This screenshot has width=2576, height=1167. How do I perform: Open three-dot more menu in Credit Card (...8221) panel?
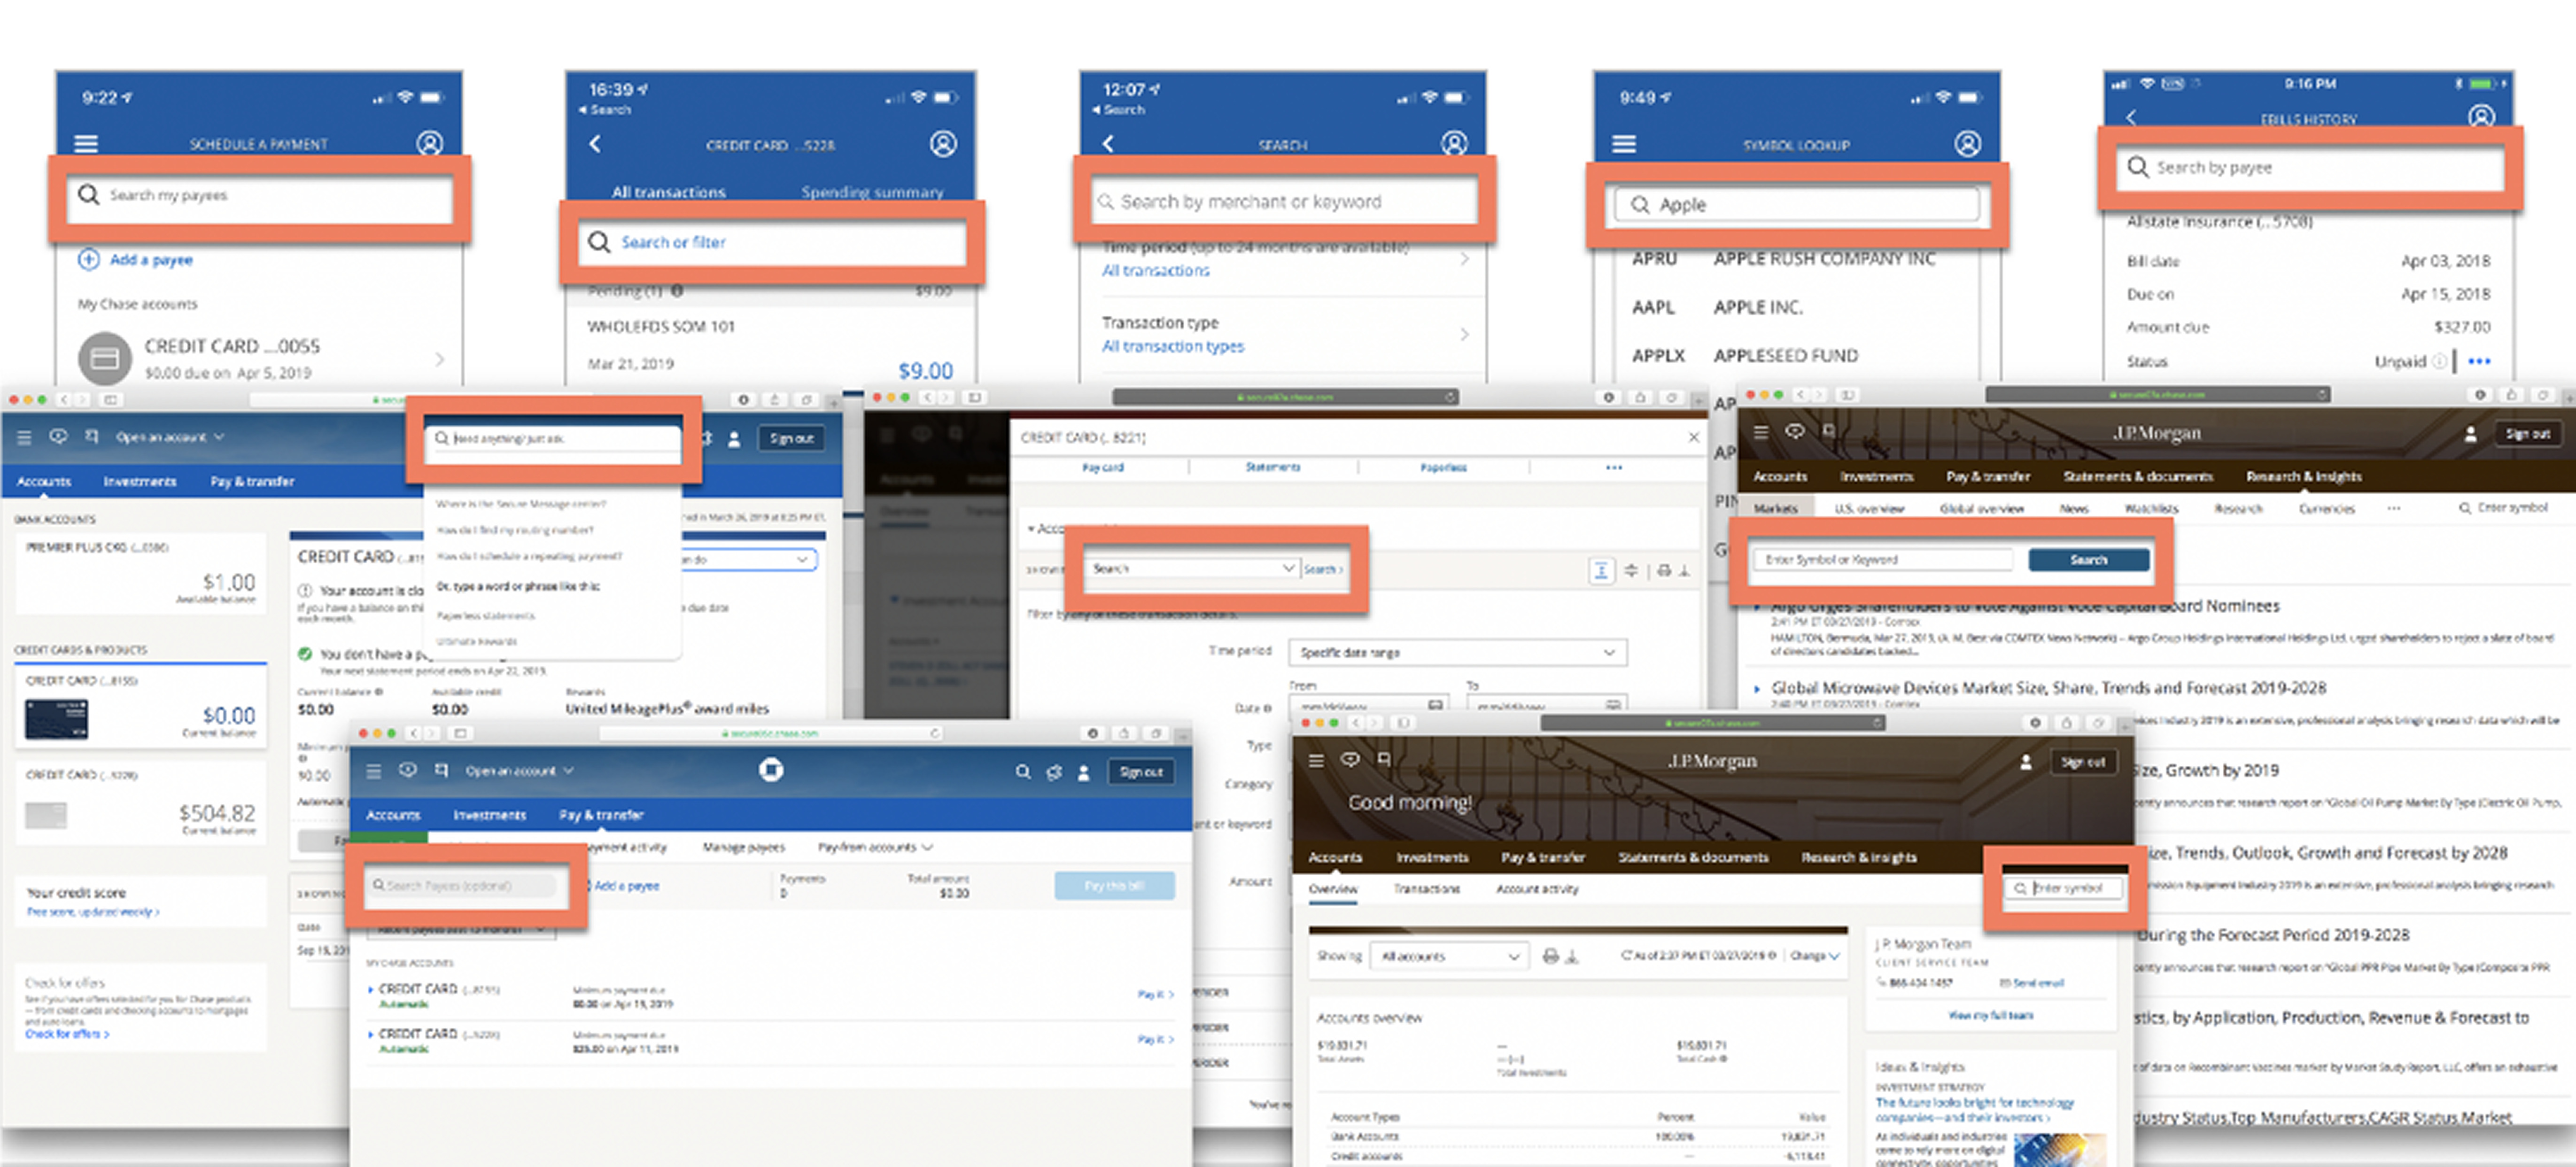point(1614,467)
